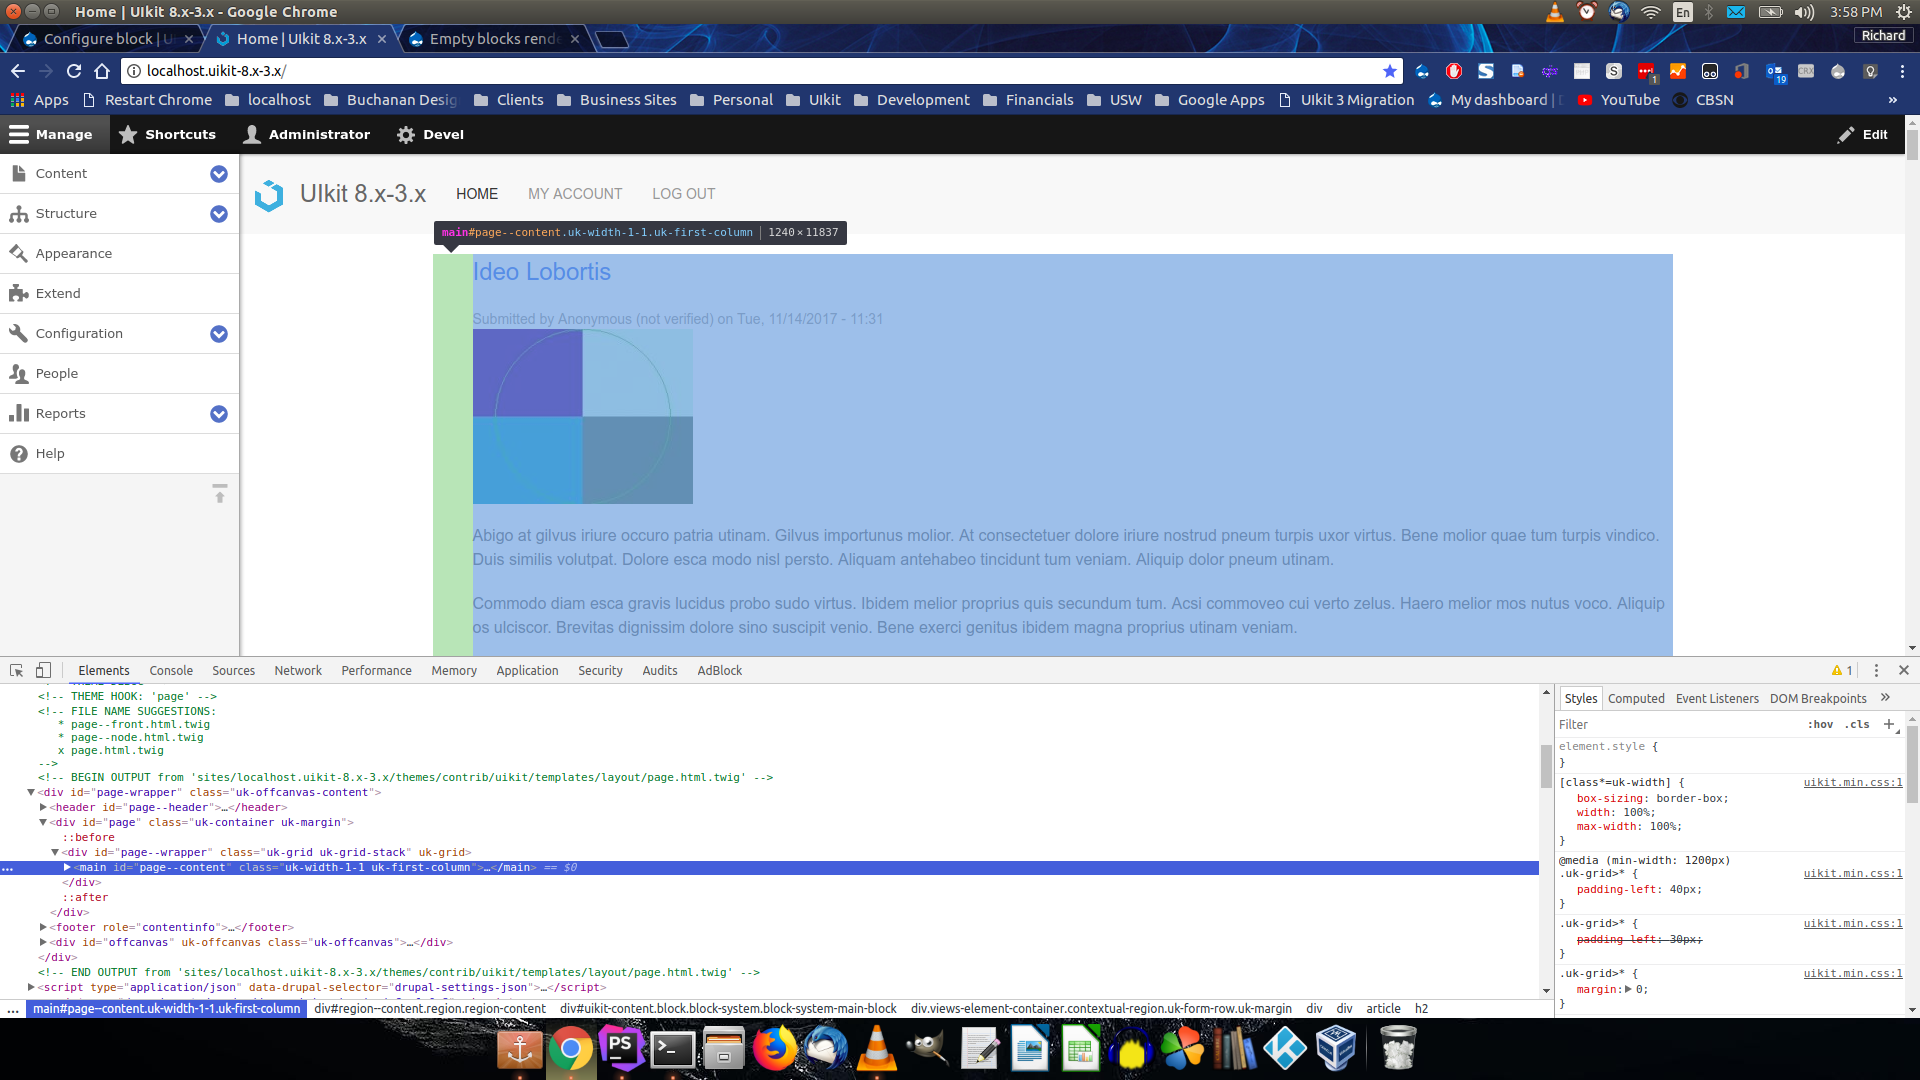The image size is (1920, 1080).
Task: Click the MY ACCOUNT nav link
Action: tap(575, 194)
